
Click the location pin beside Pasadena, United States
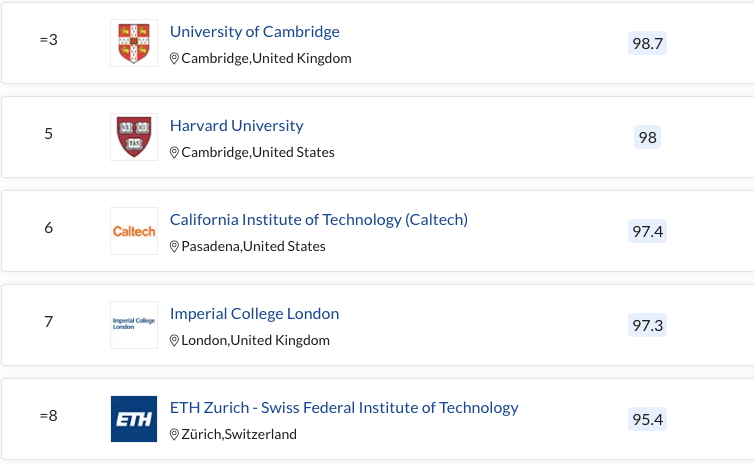pos(174,246)
